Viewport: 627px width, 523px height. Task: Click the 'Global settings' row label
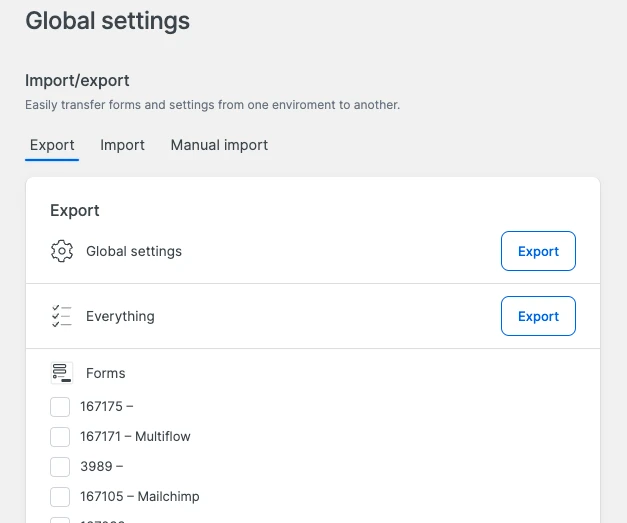[x=134, y=251]
